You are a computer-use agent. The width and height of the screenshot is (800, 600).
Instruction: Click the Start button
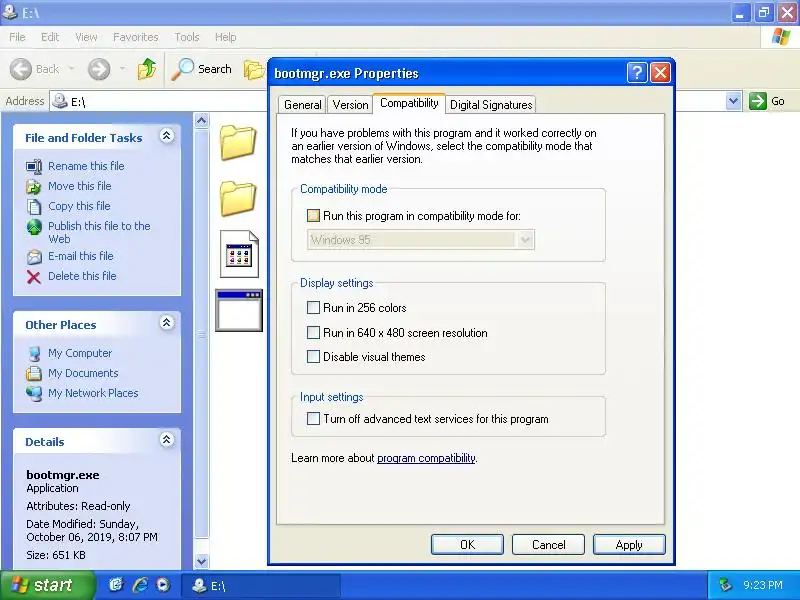coord(47,585)
